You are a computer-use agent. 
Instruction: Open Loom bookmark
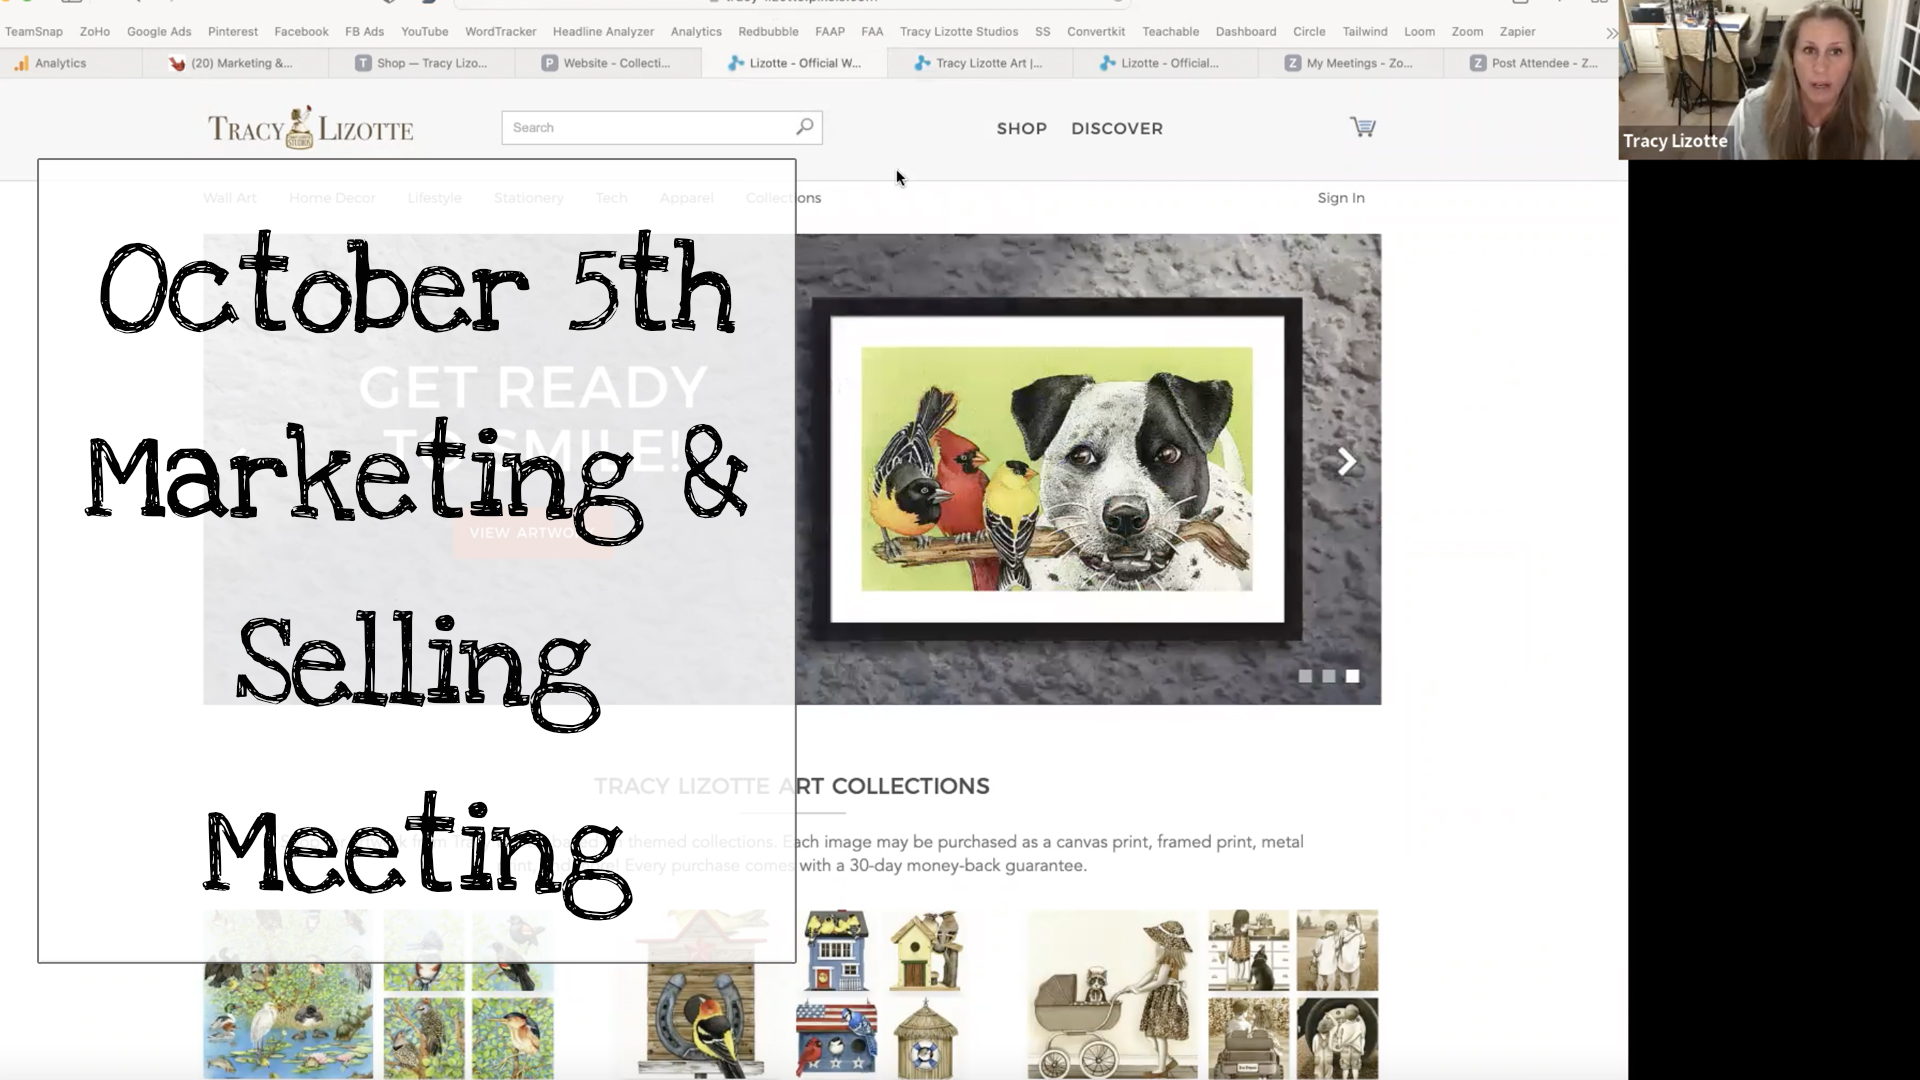[1419, 32]
